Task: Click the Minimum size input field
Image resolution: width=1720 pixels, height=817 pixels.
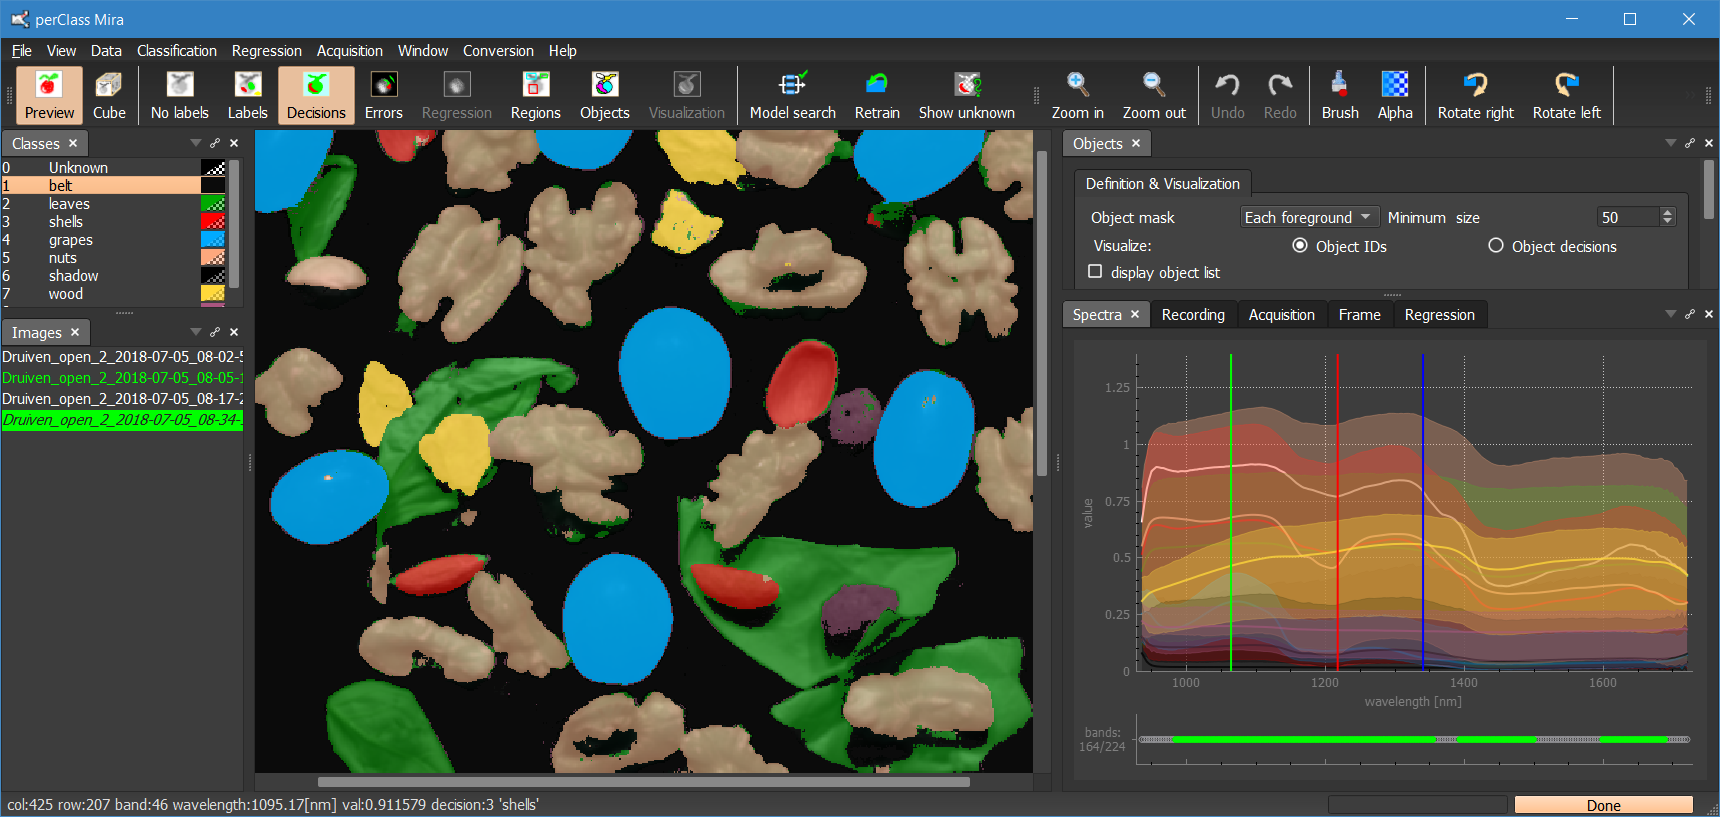Action: tap(1626, 218)
